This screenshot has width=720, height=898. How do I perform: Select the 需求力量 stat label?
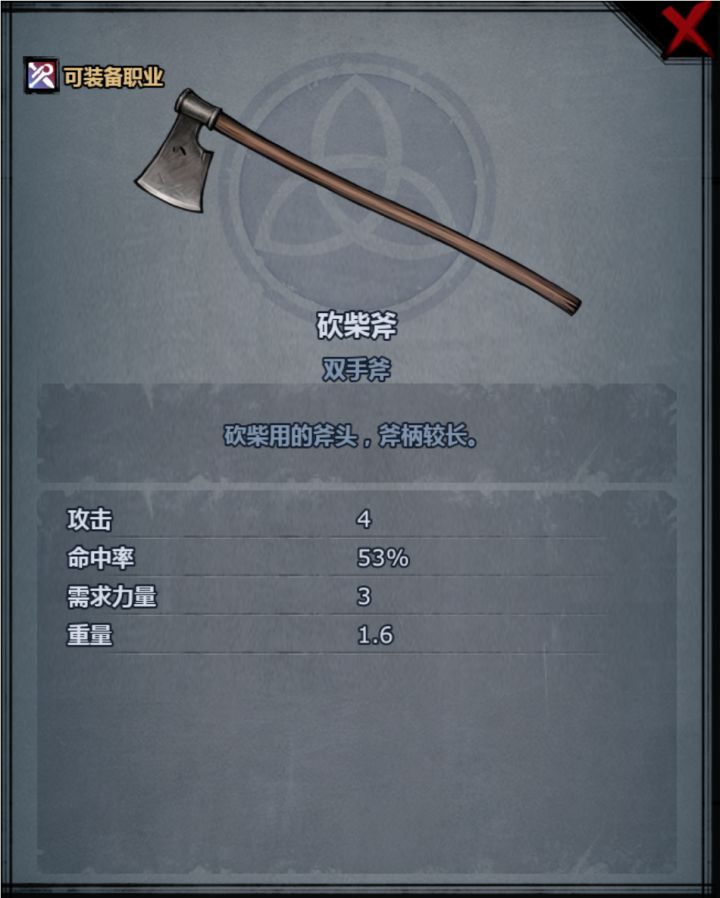112,597
